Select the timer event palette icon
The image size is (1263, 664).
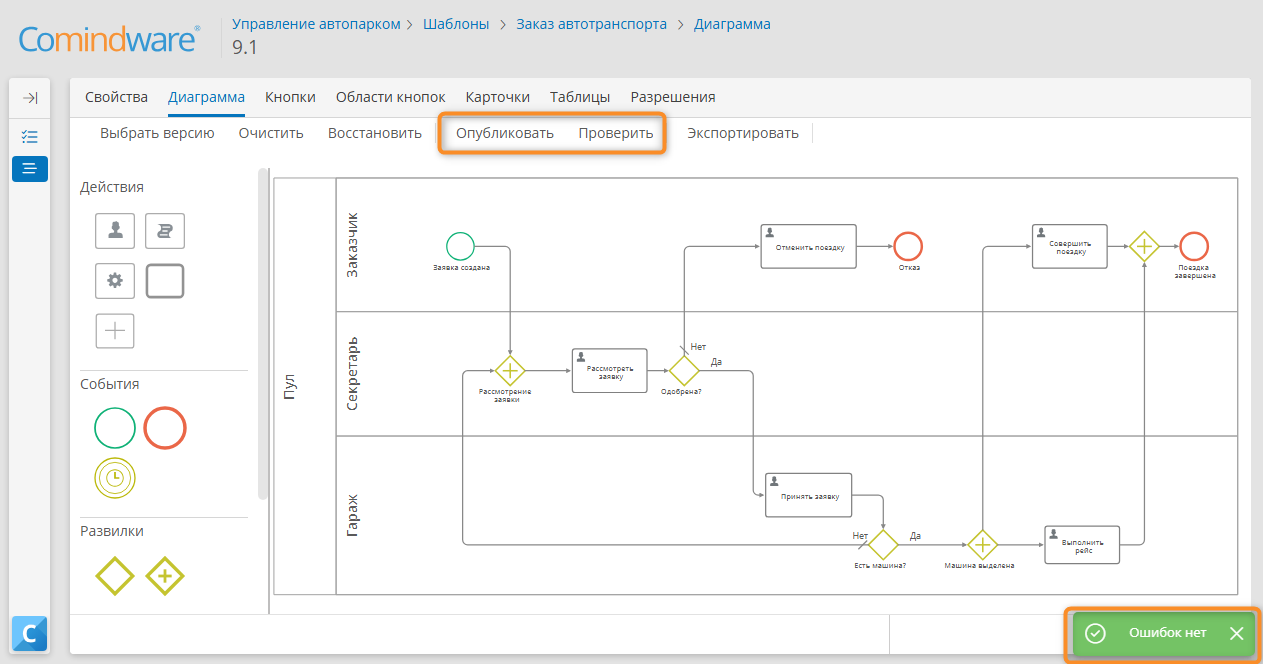[115, 478]
